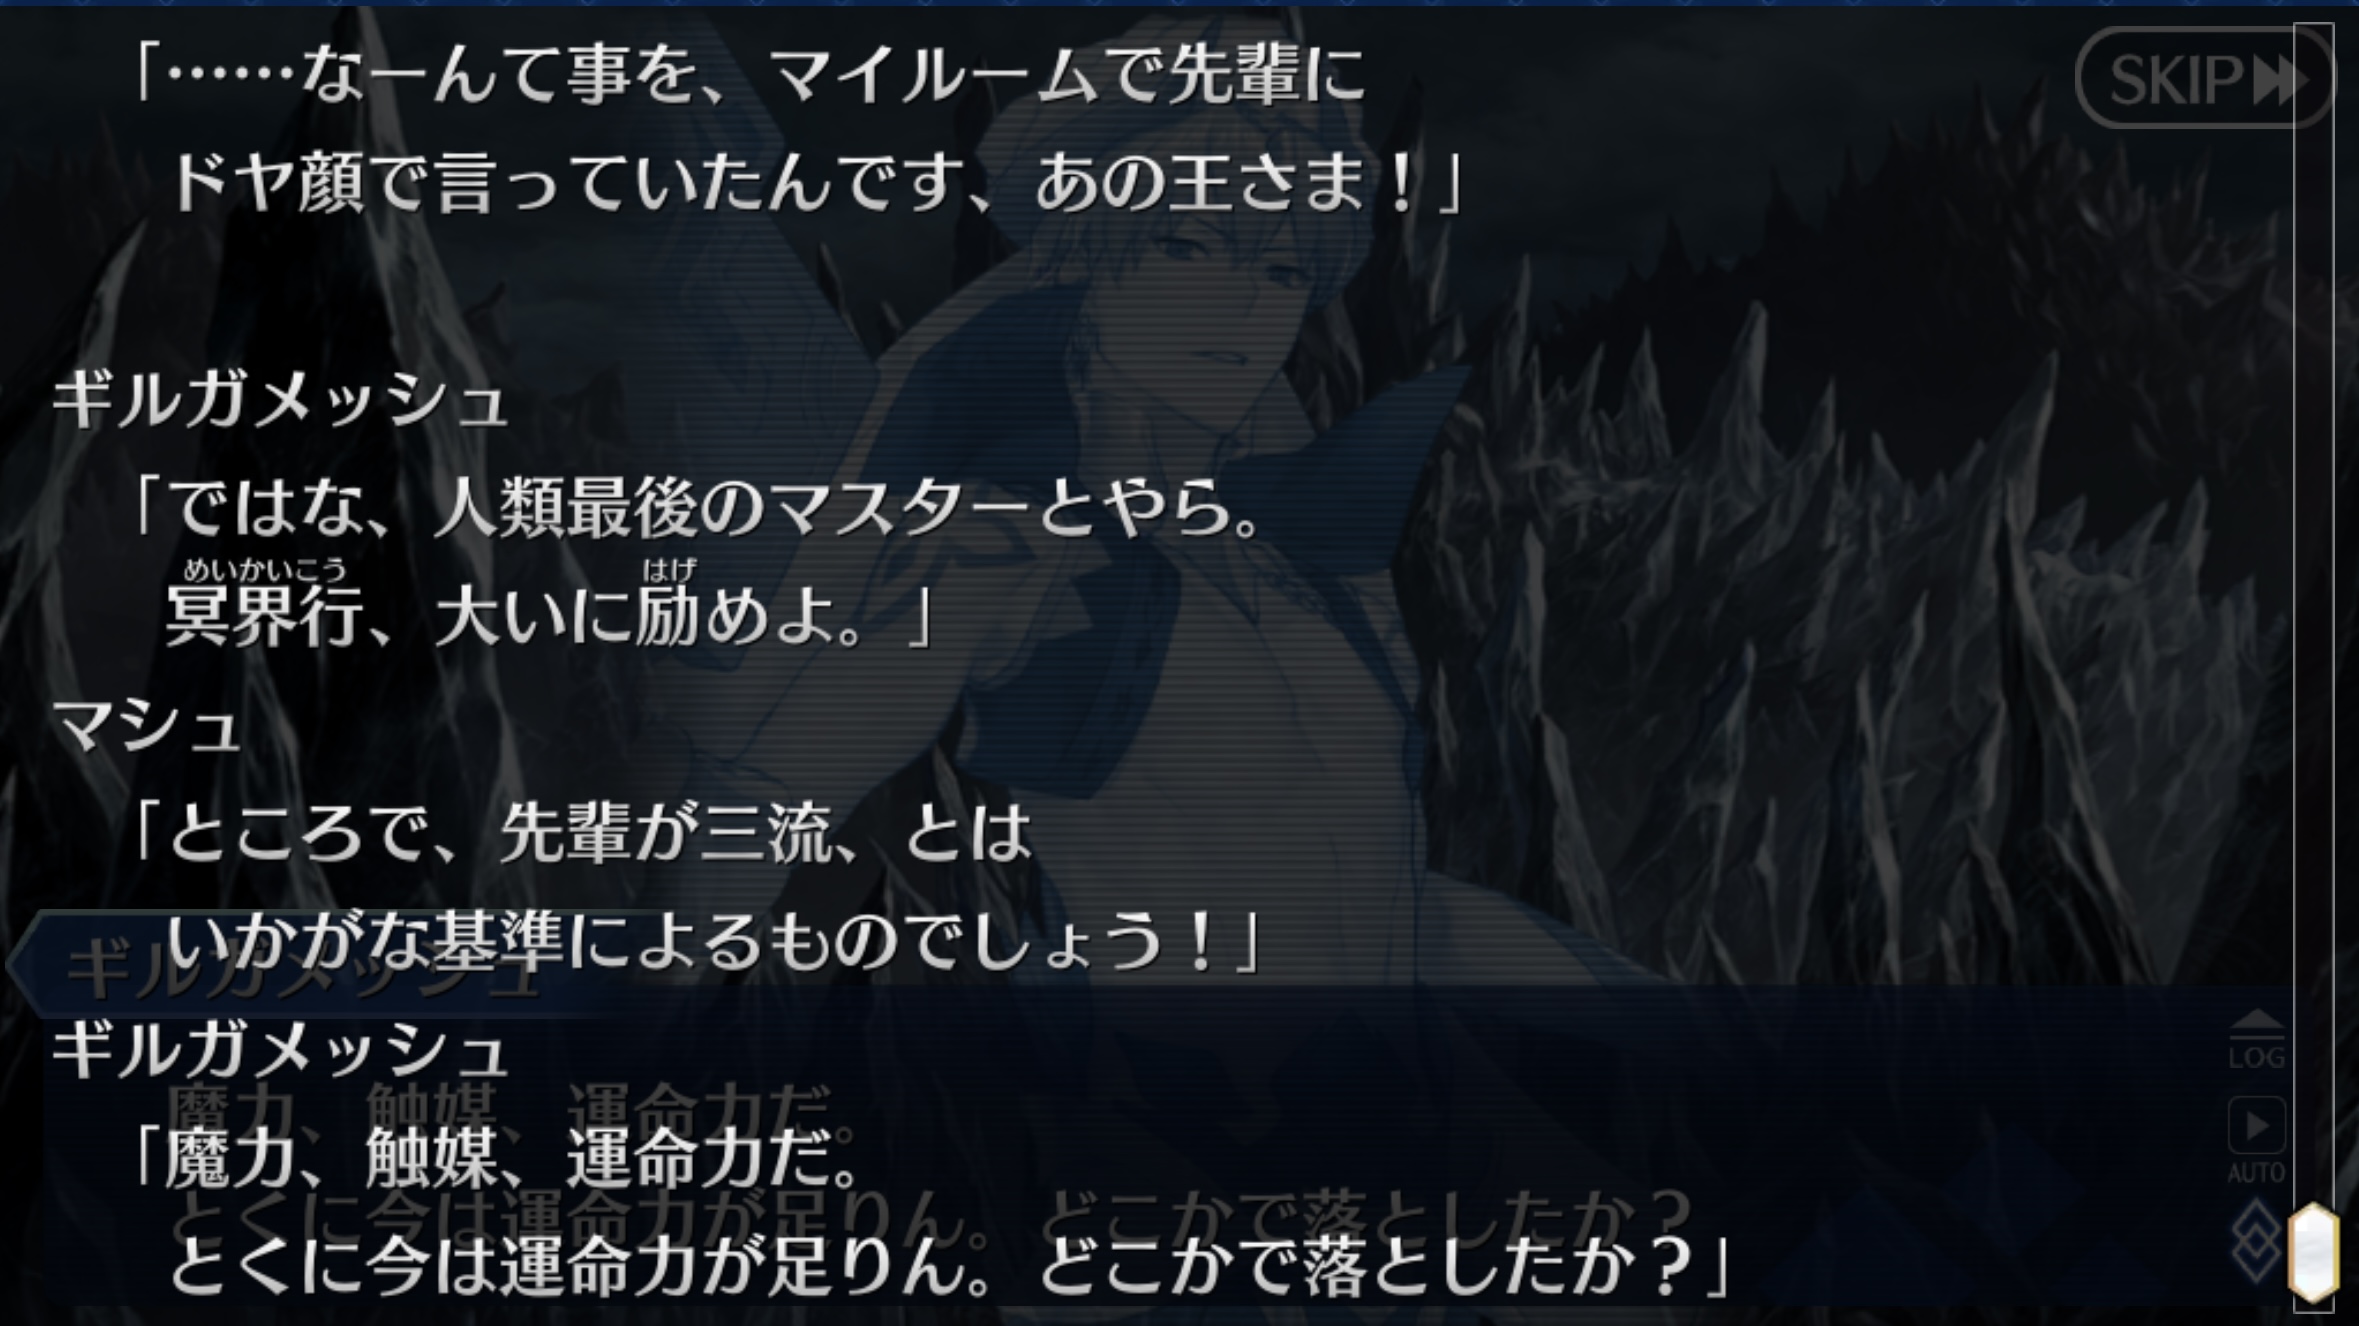Image resolution: width=2359 pixels, height=1326 pixels.
Task: Tap the double-diamond icon beside the scrollbar
Action: (x=2256, y=1240)
